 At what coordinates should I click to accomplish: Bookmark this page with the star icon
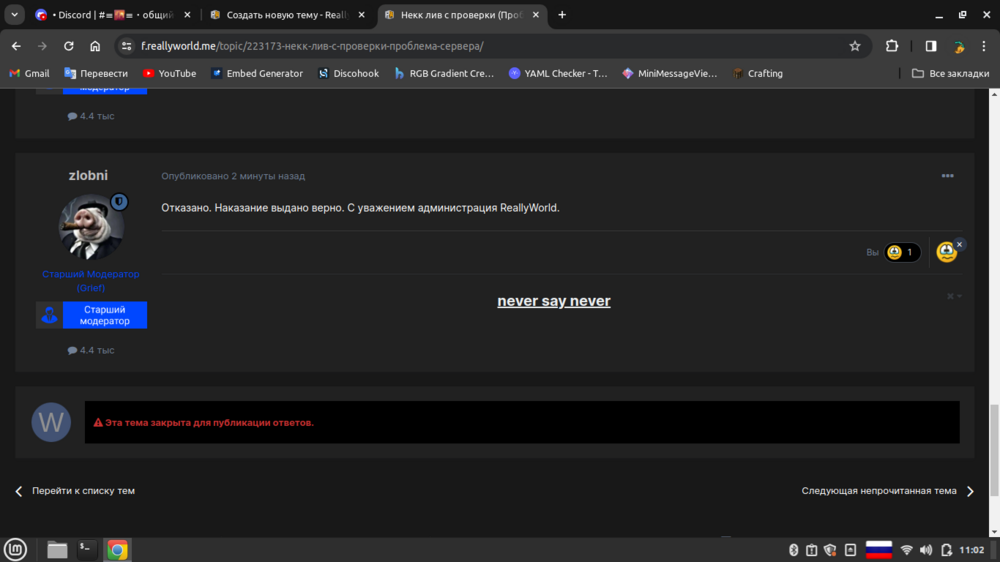(x=855, y=46)
